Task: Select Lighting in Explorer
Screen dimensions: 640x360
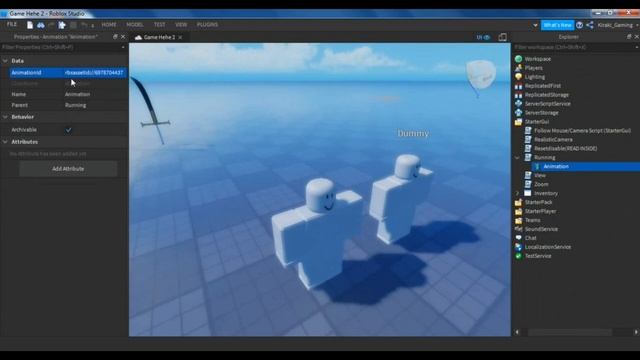Action: [535, 77]
